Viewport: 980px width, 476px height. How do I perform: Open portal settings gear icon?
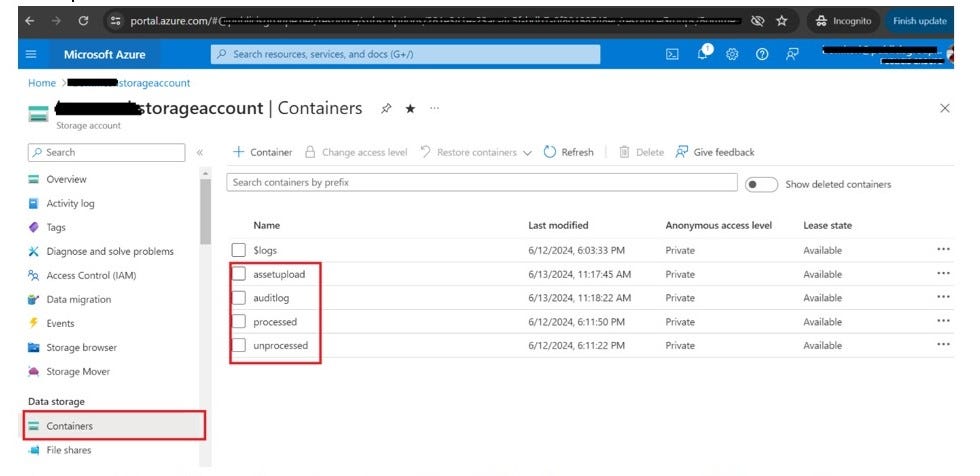pos(732,54)
